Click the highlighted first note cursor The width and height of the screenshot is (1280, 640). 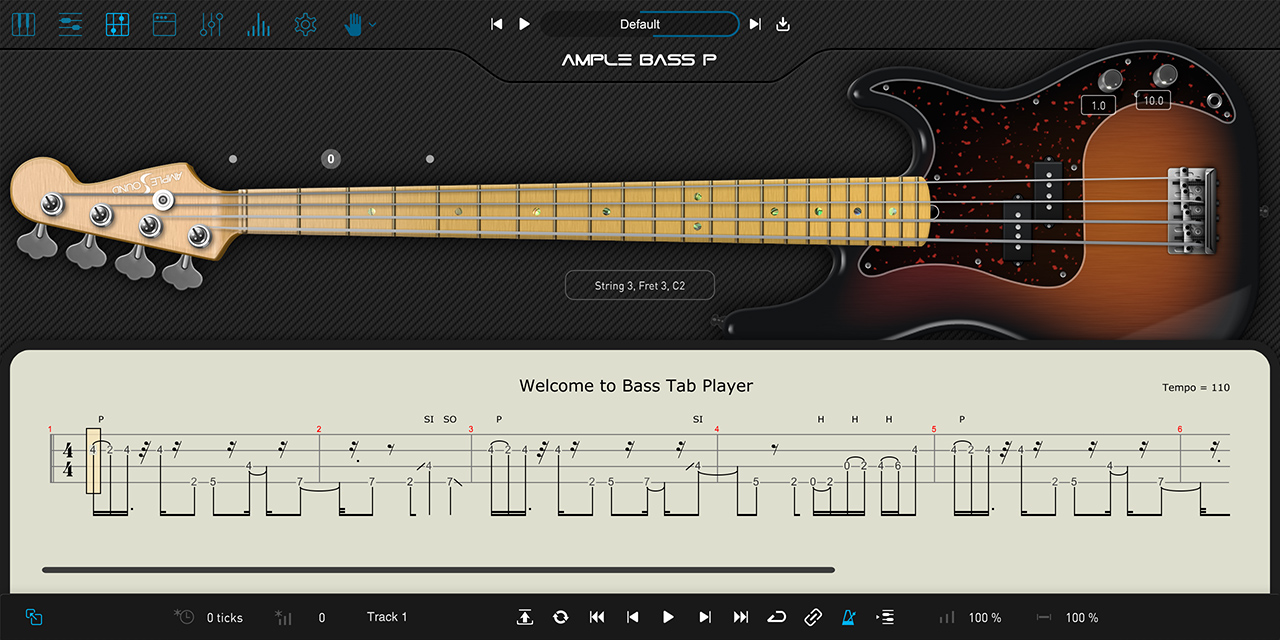coord(93,460)
